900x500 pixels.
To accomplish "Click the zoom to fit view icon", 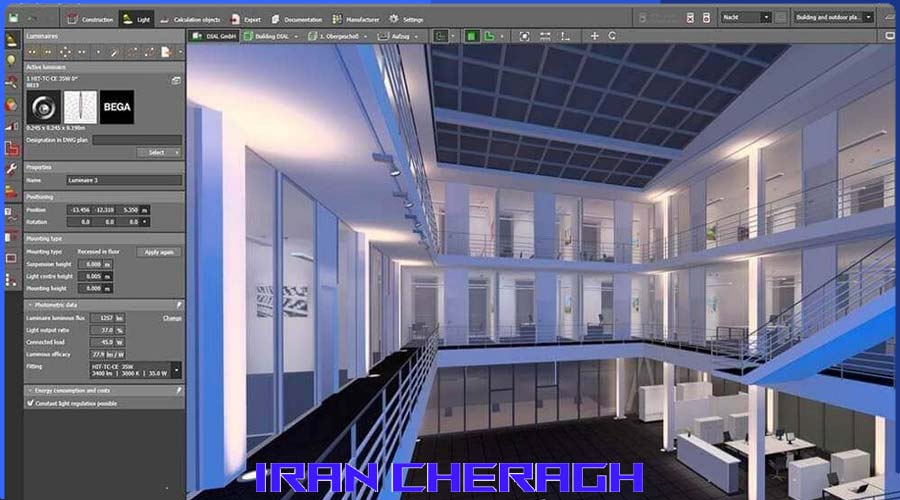I will [x=525, y=36].
